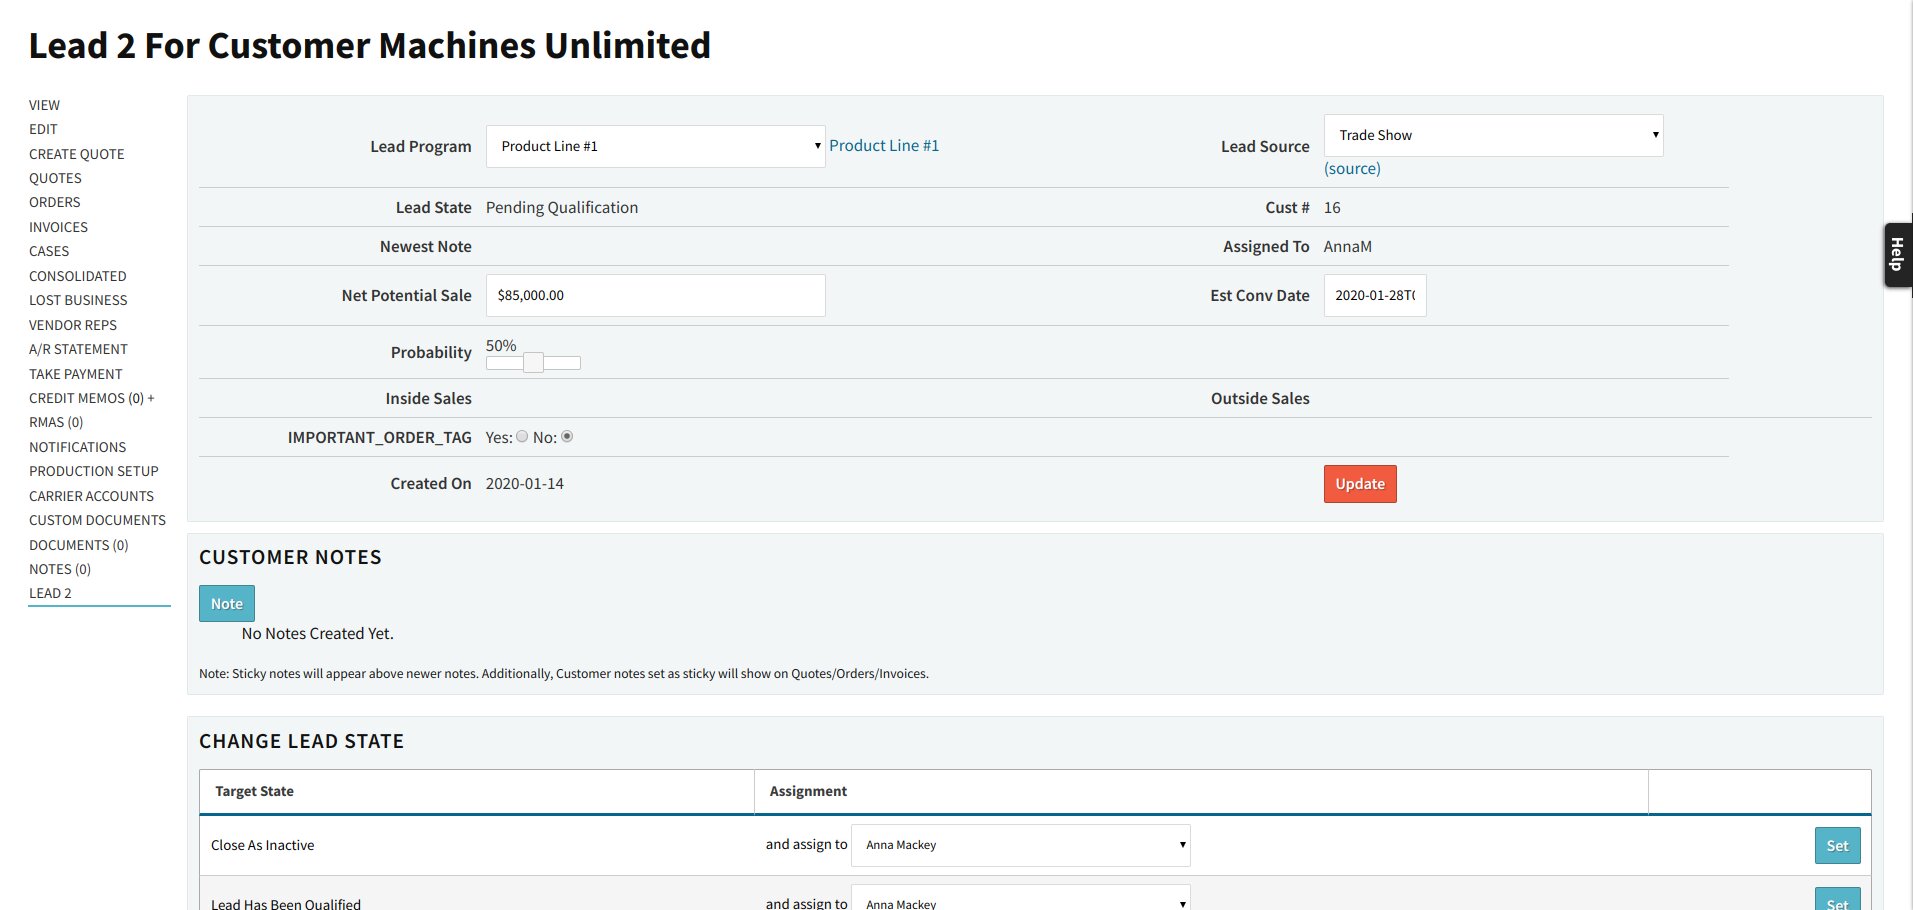Viewport: 1913px width, 910px height.
Task: Click the Close As Inactive row label
Action: coord(263,845)
